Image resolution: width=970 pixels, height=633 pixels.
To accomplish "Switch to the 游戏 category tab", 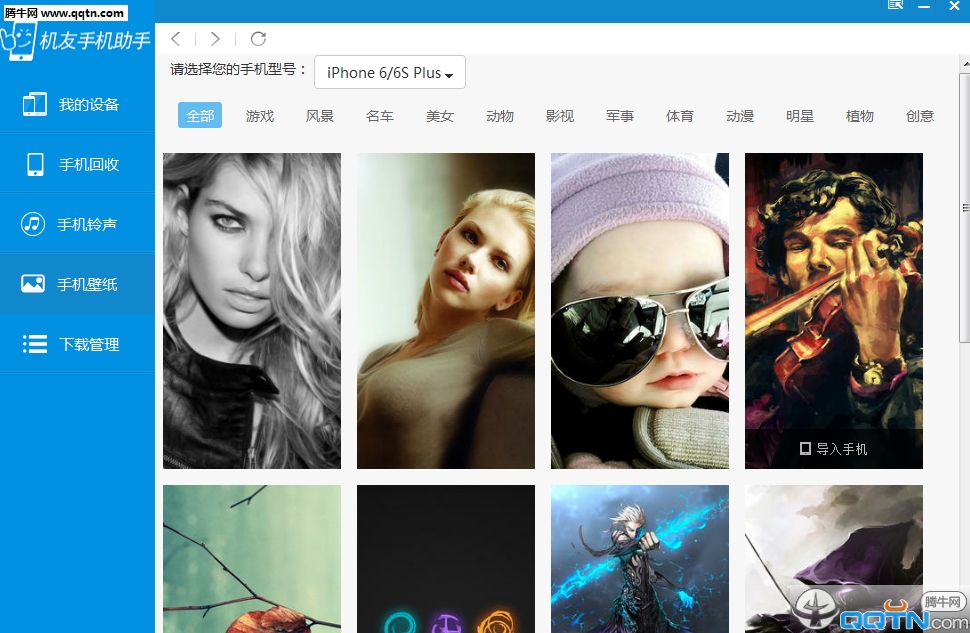I will tap(260, 116).
